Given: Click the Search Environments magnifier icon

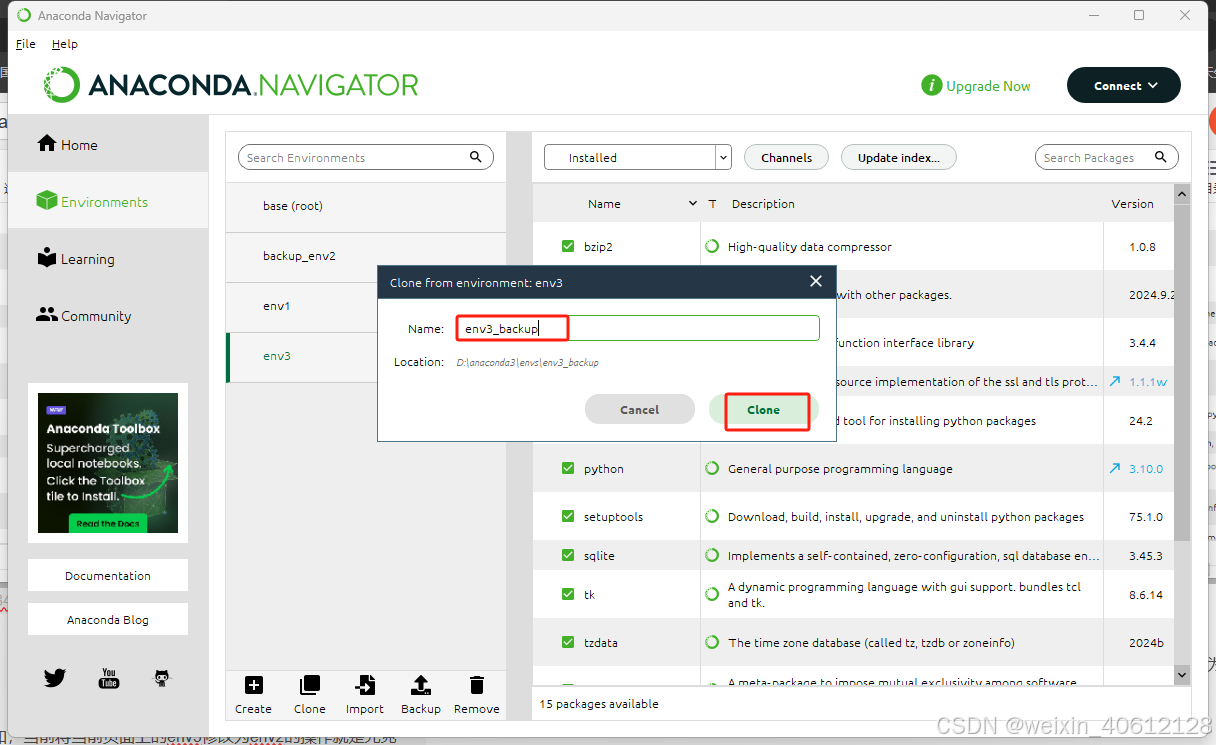Looking at the screenshot, I should [x=476, y=157].
